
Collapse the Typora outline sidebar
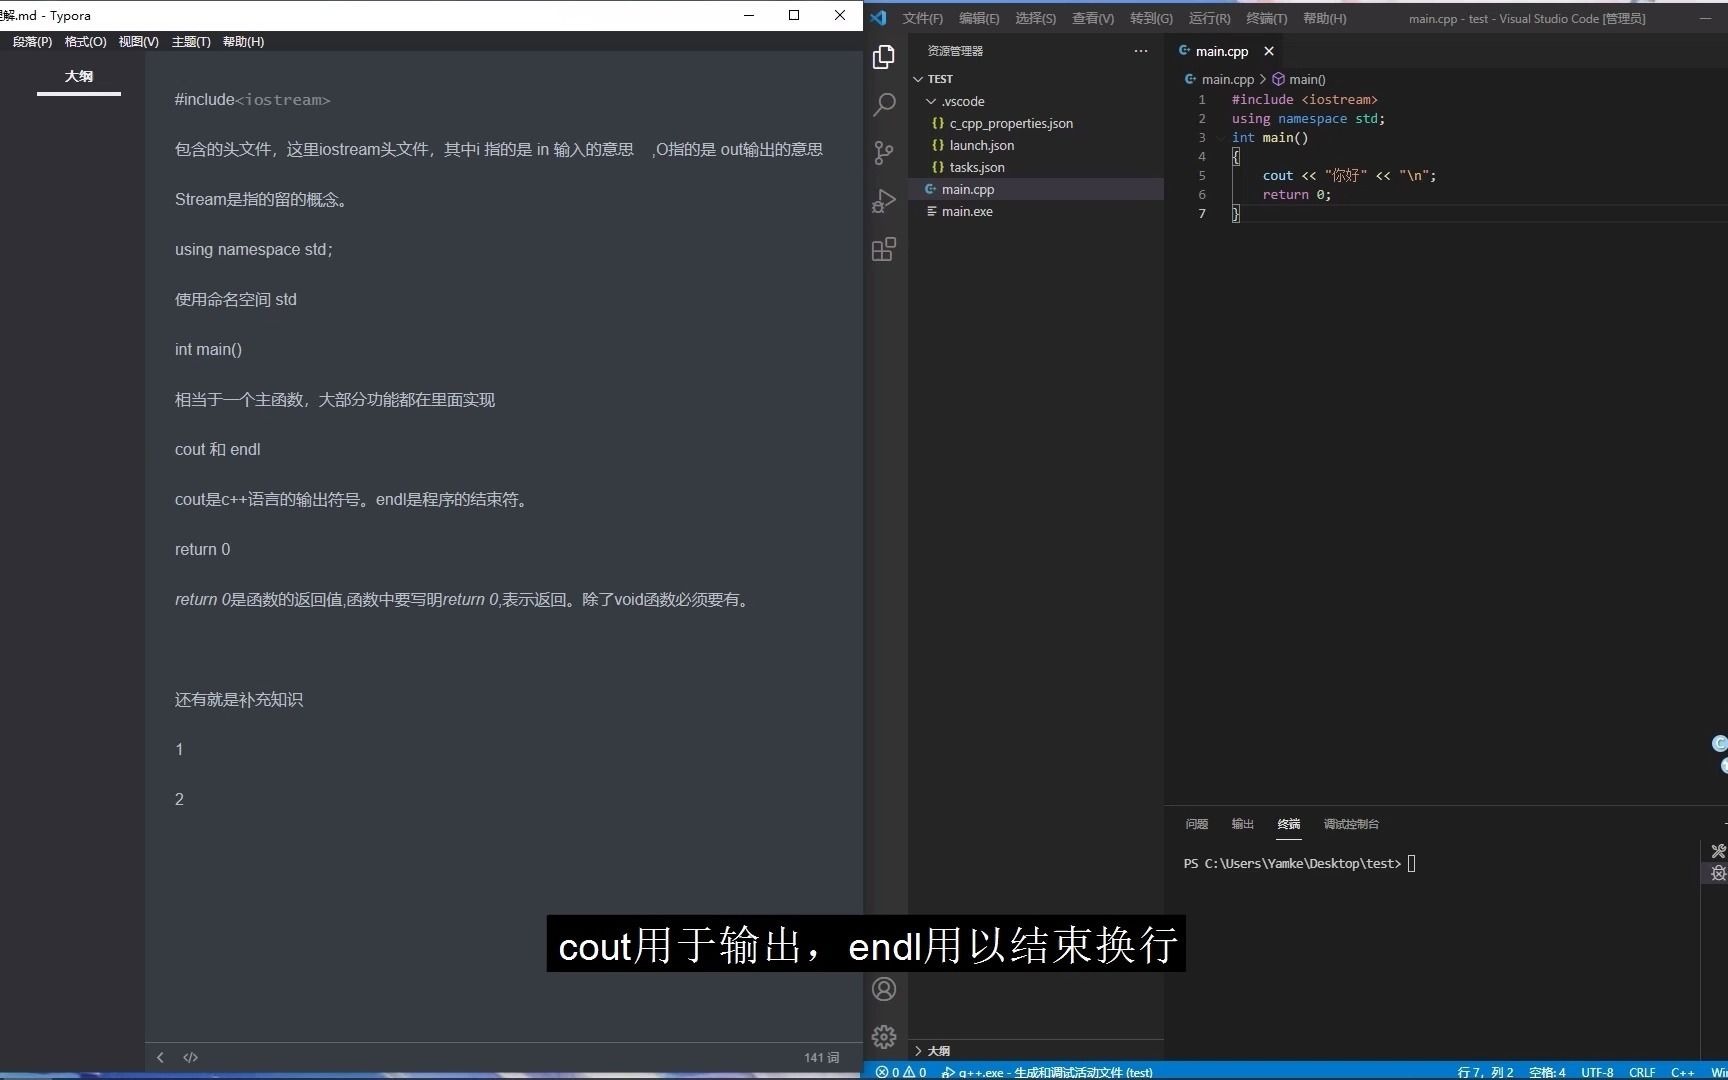(x=160, y=1057)
